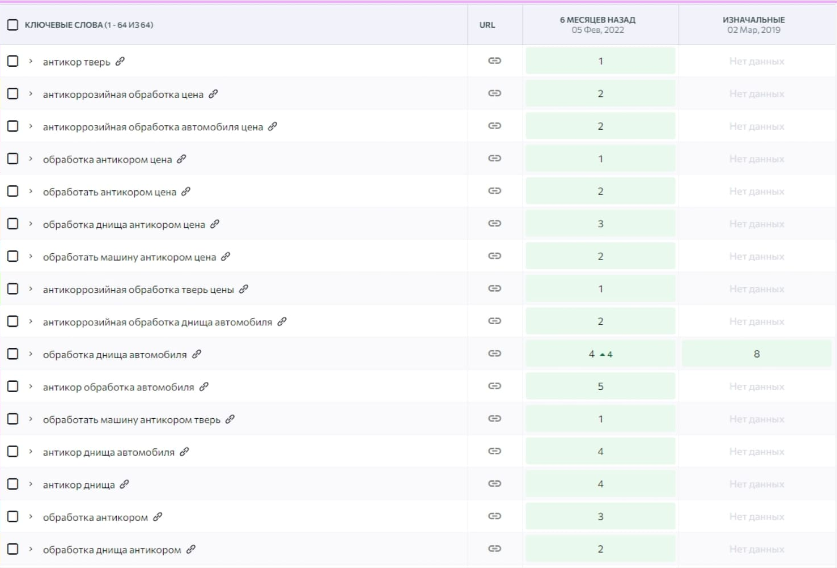Click the small chain icon after обработка днища автомобиля
The width and height of the screenshot is (837, 568).
[x=196, y=354]
